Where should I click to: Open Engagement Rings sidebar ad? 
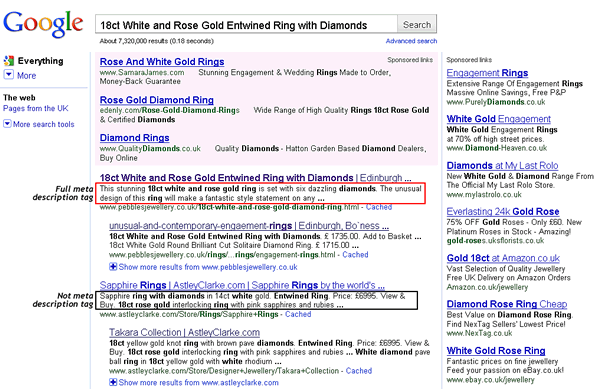pos(487,73)
